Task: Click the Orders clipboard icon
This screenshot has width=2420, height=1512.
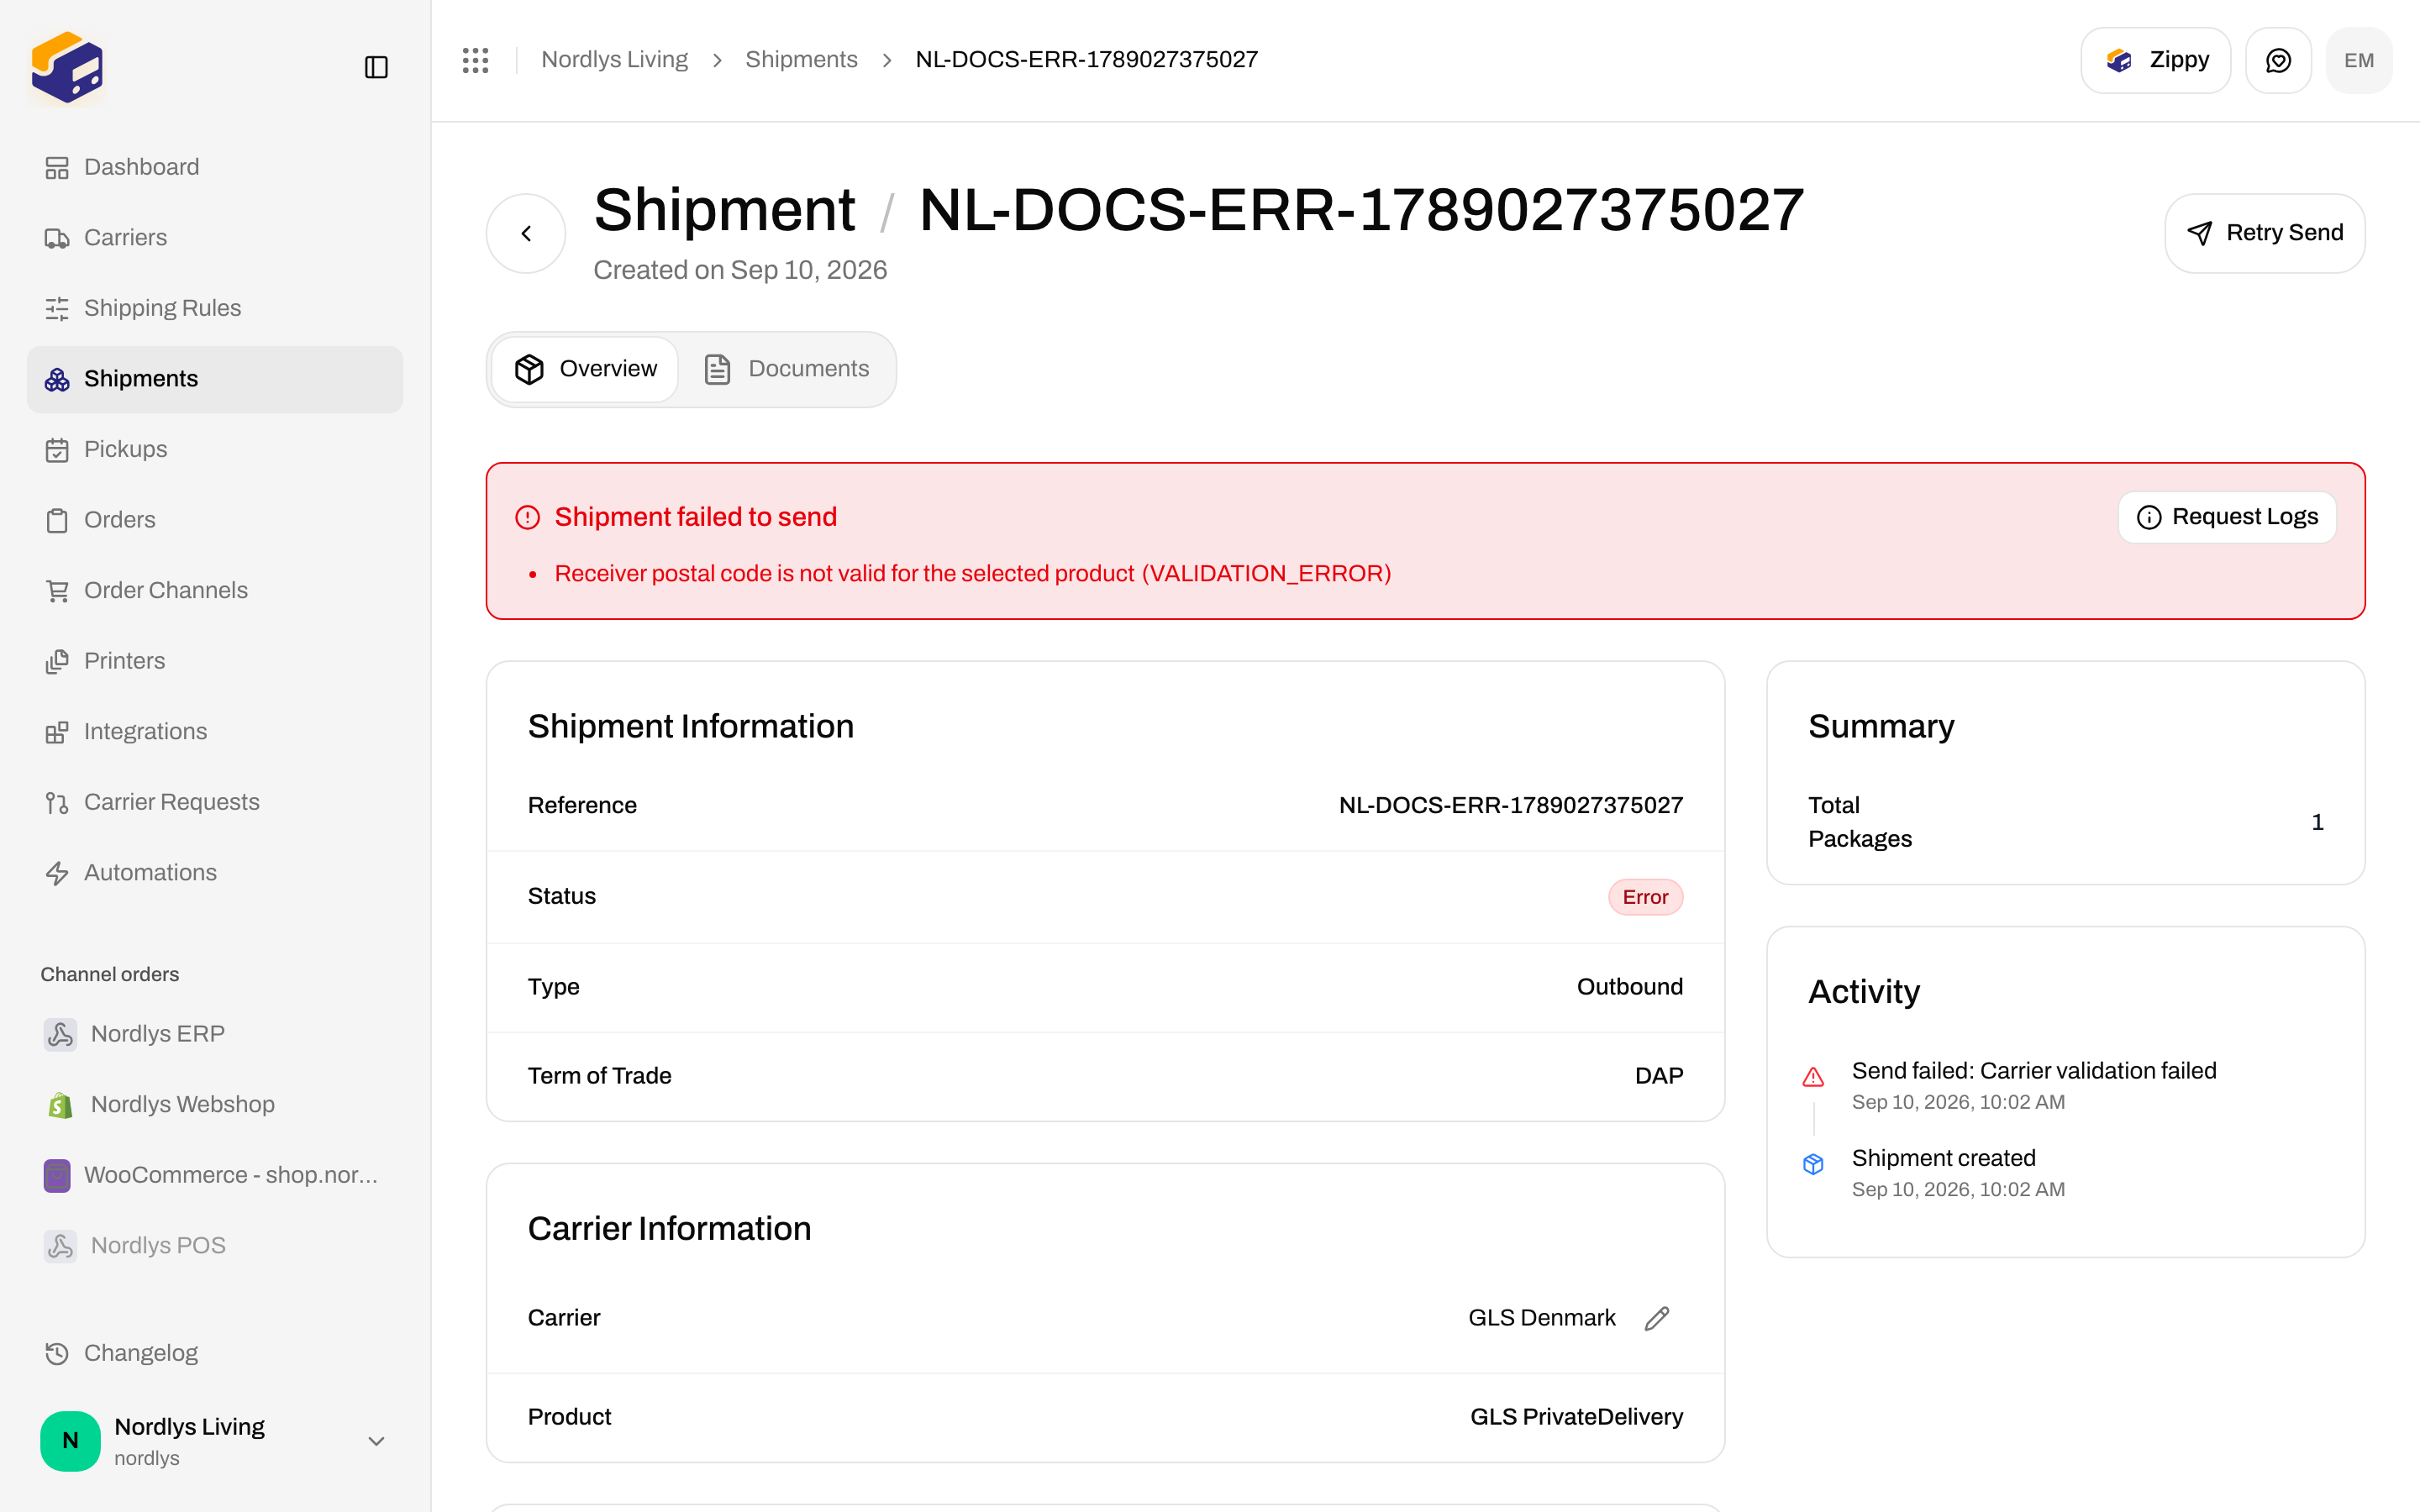Action: [57, 520]
